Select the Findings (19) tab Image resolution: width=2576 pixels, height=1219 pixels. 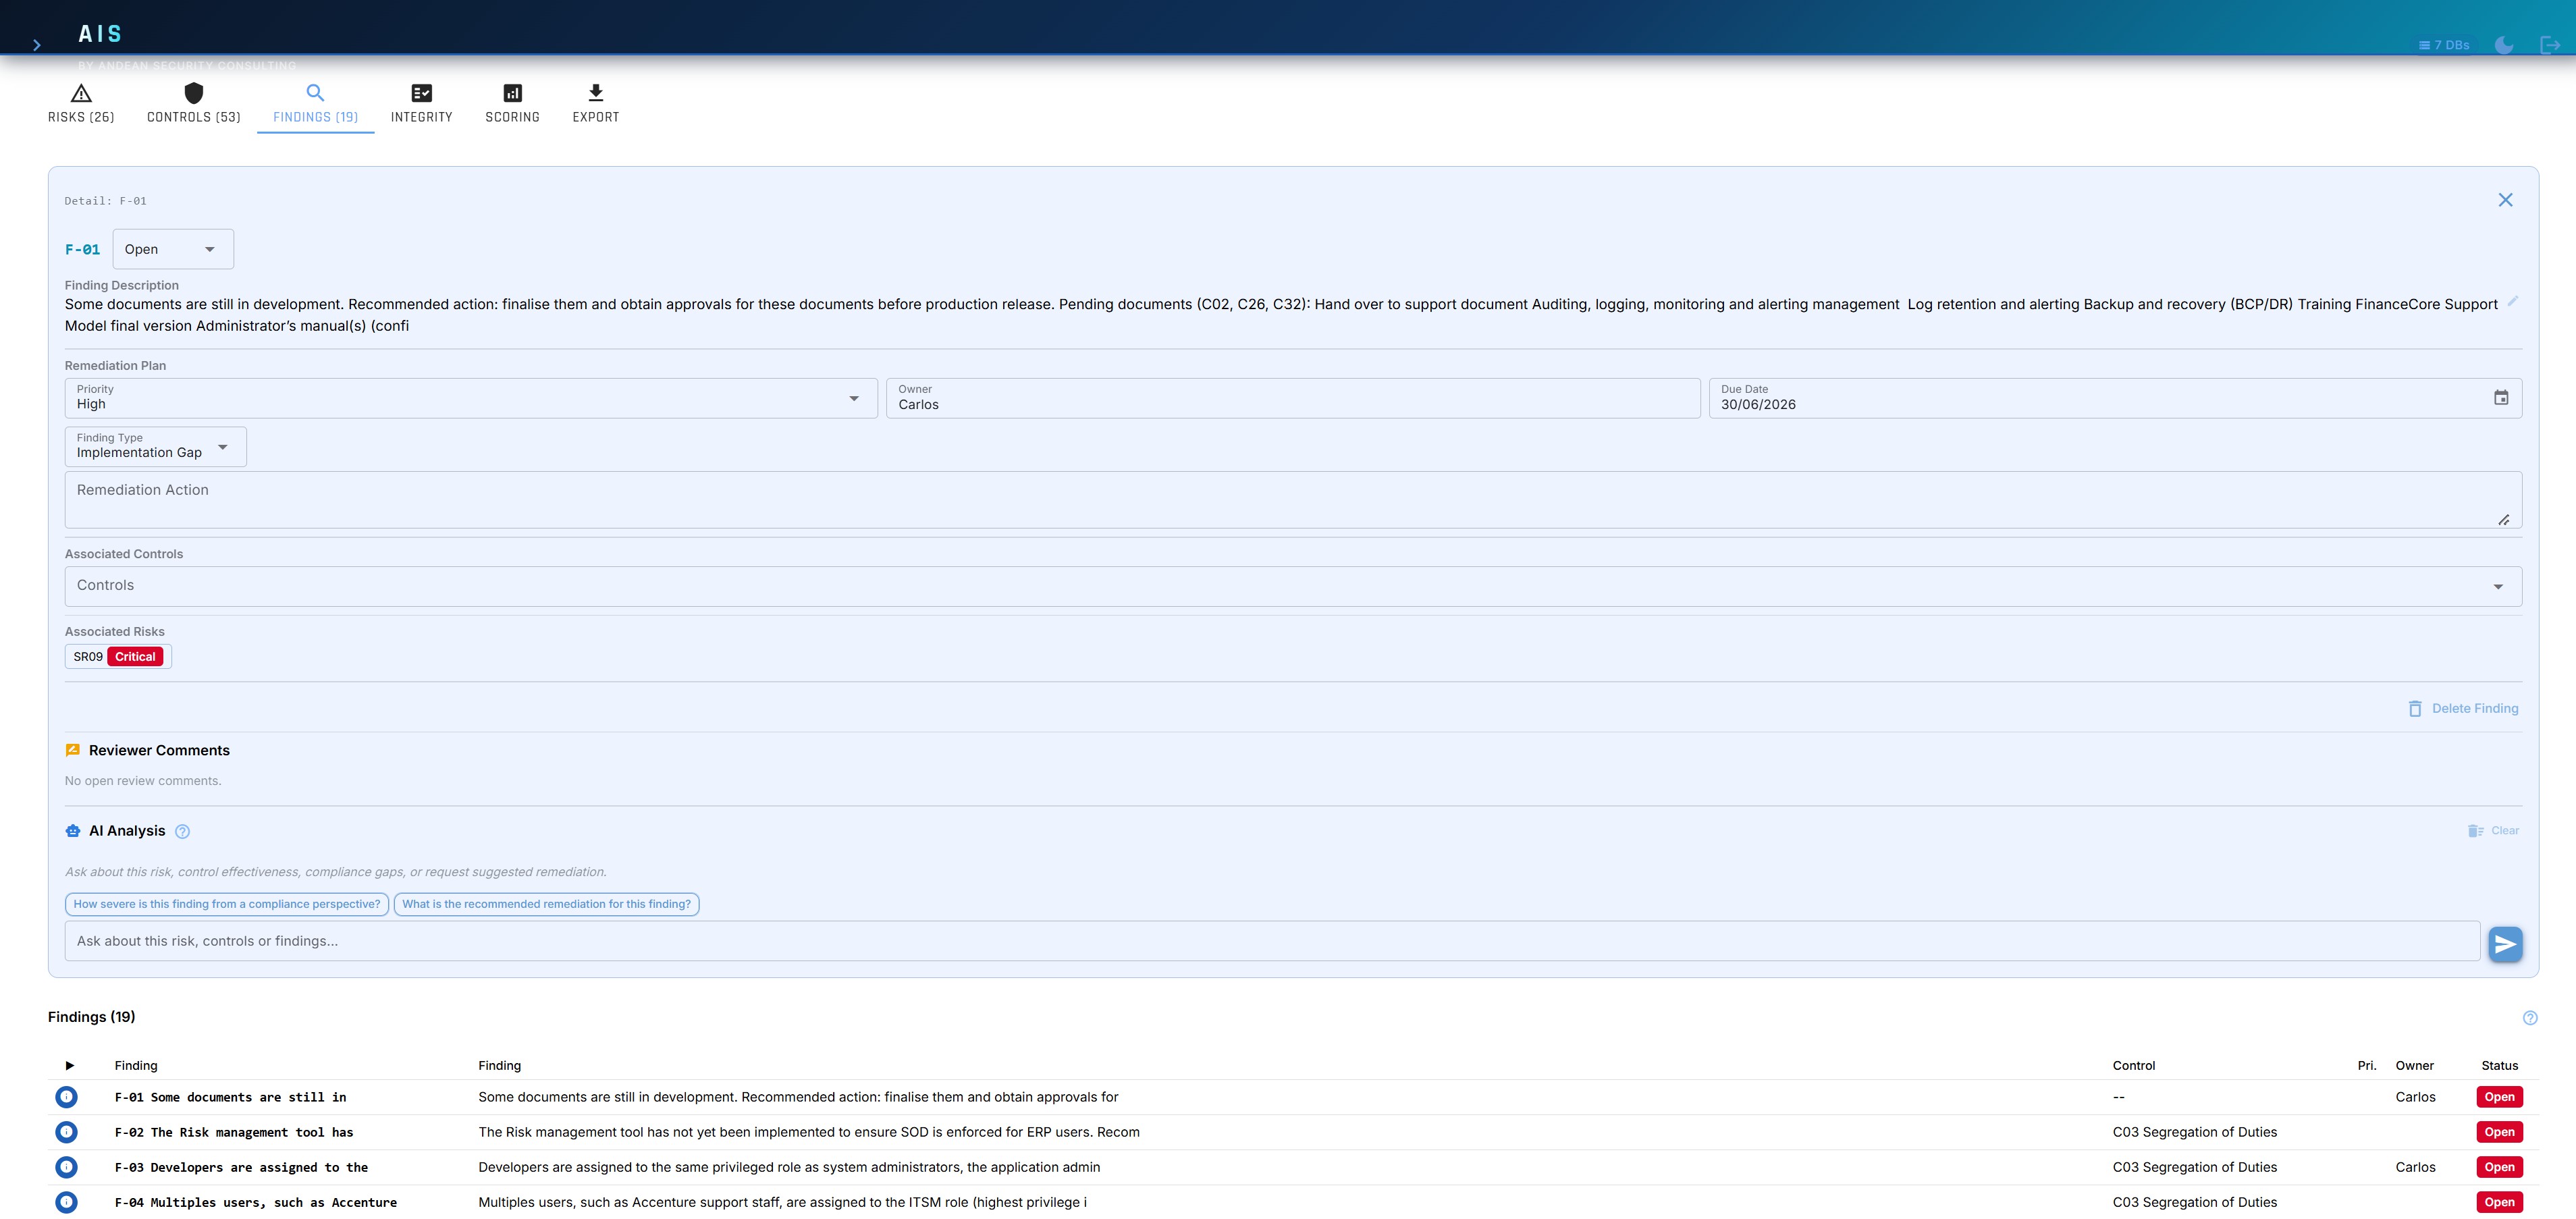pos(316,104)
